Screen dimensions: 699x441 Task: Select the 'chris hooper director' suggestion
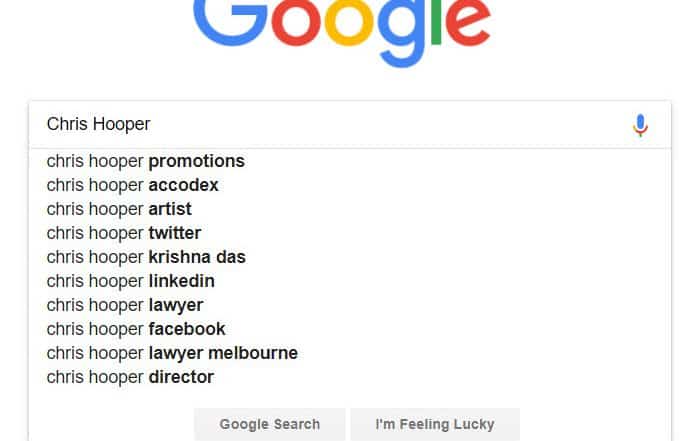[130, 377]
